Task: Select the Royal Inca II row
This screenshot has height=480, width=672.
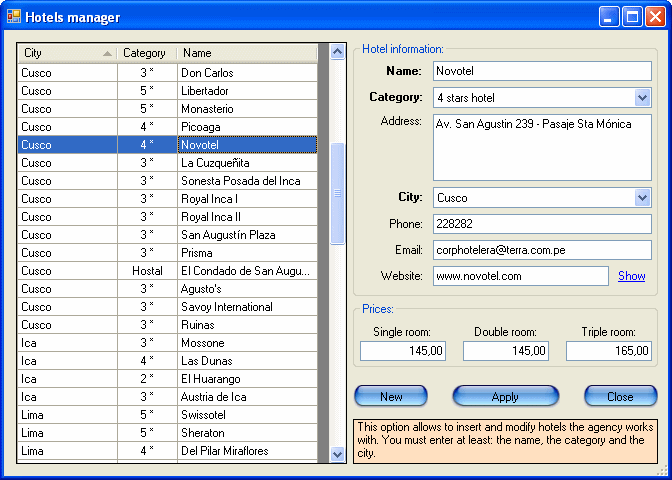Action: coord(168,217)
